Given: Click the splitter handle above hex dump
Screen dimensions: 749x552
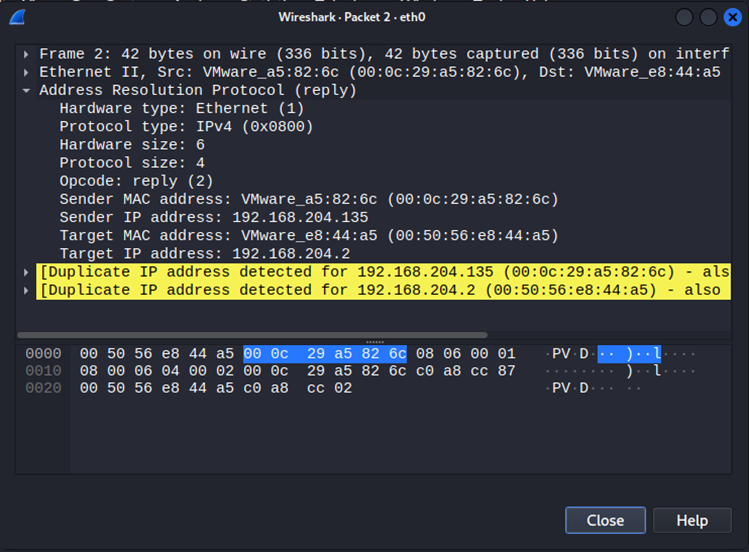Looking at the screenshot, I should (x=374, y=342).
